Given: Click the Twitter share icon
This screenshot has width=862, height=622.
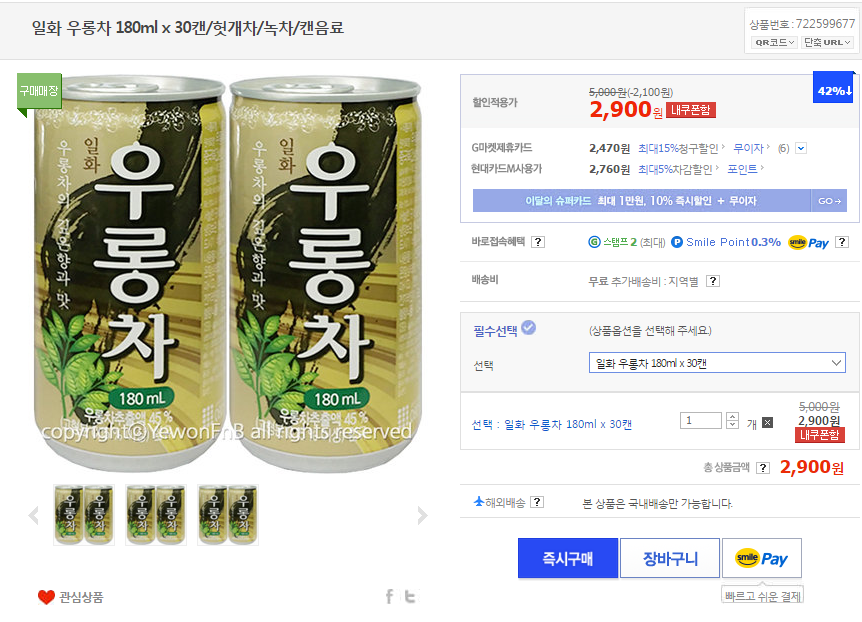Looking at the screenshot, I should coord(410,597).
